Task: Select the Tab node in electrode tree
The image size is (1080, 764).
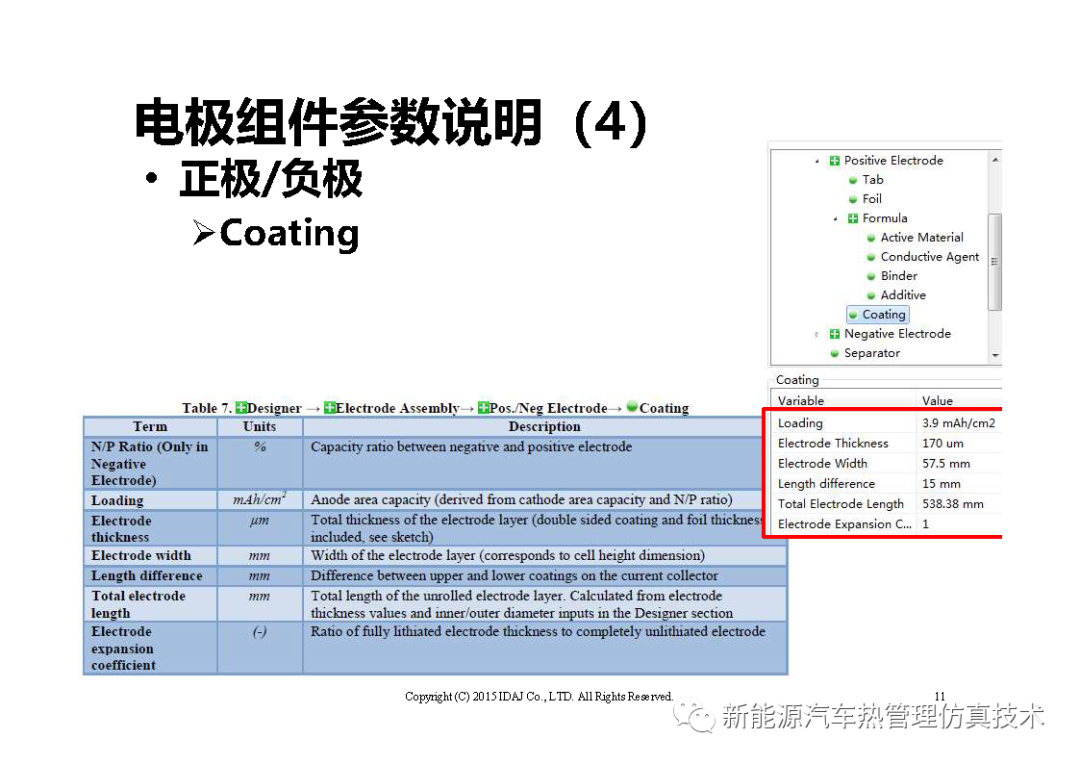Action: click(872, 180)
